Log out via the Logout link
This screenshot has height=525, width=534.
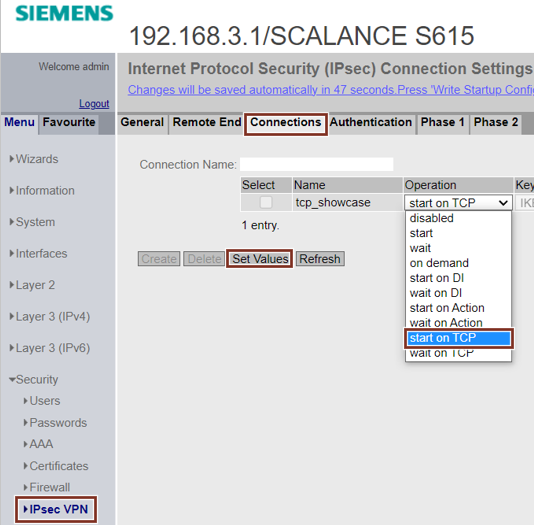click(94, 104)
